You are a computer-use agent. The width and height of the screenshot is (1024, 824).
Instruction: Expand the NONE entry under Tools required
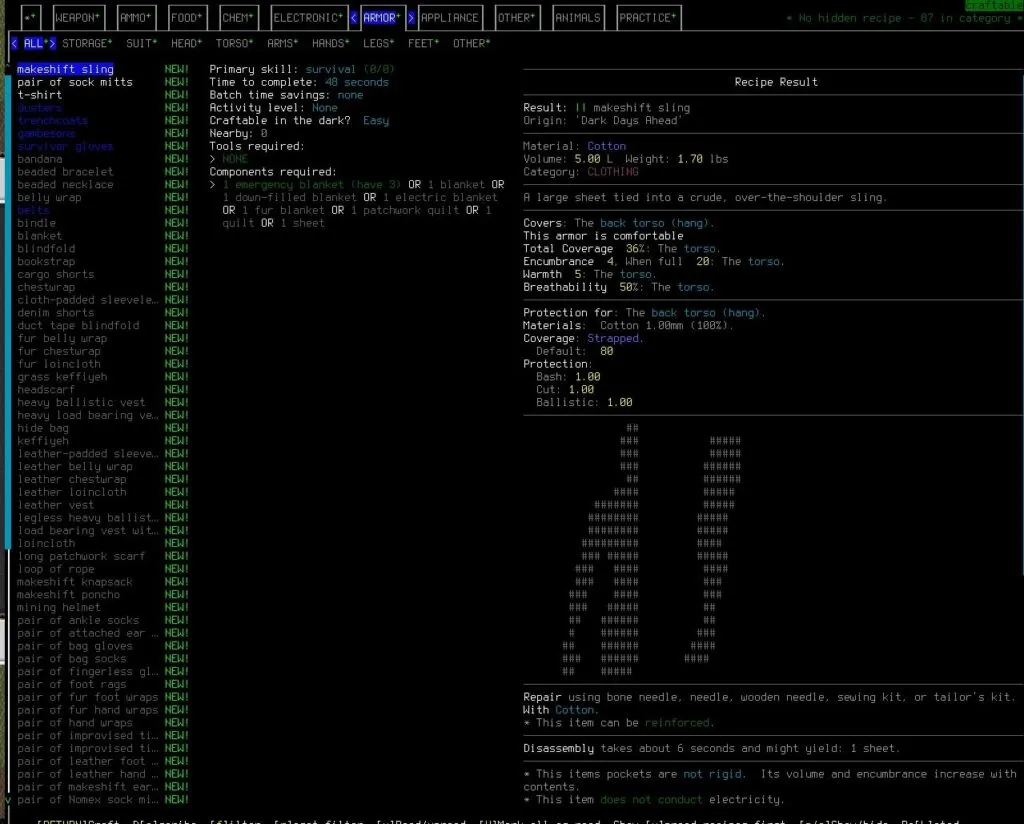point(234,158)
